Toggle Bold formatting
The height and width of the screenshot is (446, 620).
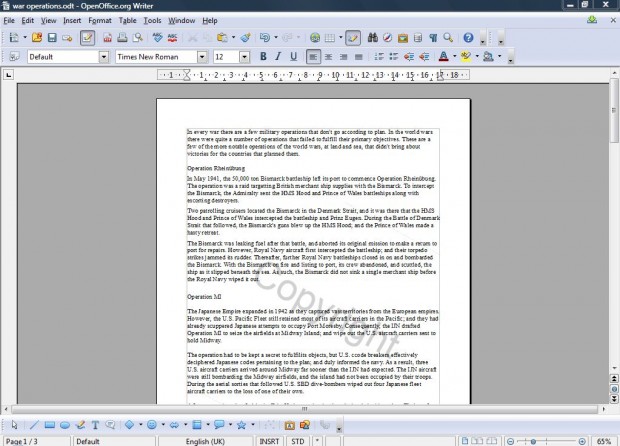point(264,57)
